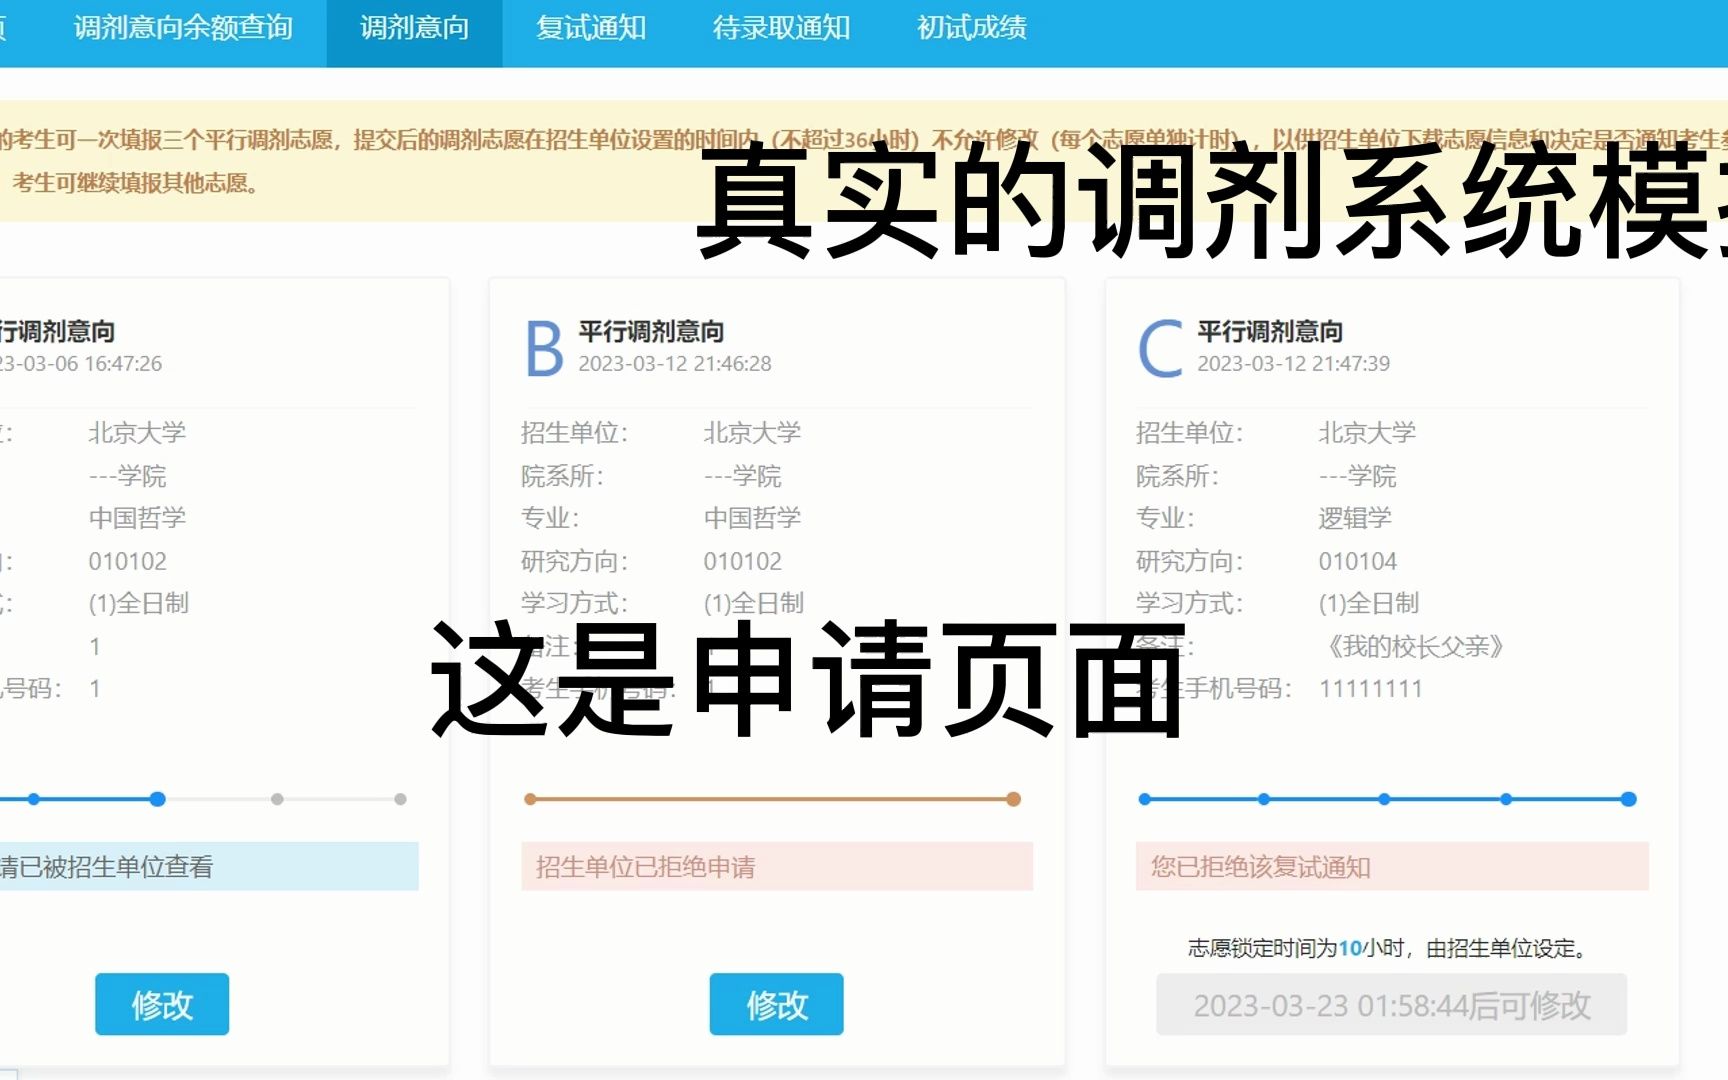
Task: Click phone number 11111111 in card C
Action: point(1370,688)
